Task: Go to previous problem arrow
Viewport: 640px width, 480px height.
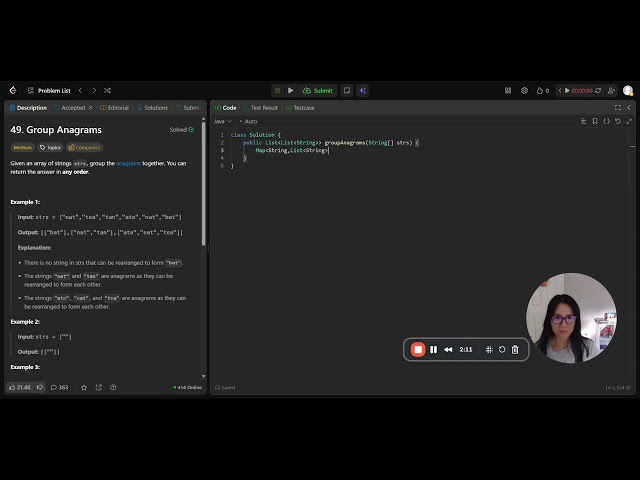Action: pyautogui.click(x=80, y=91)
